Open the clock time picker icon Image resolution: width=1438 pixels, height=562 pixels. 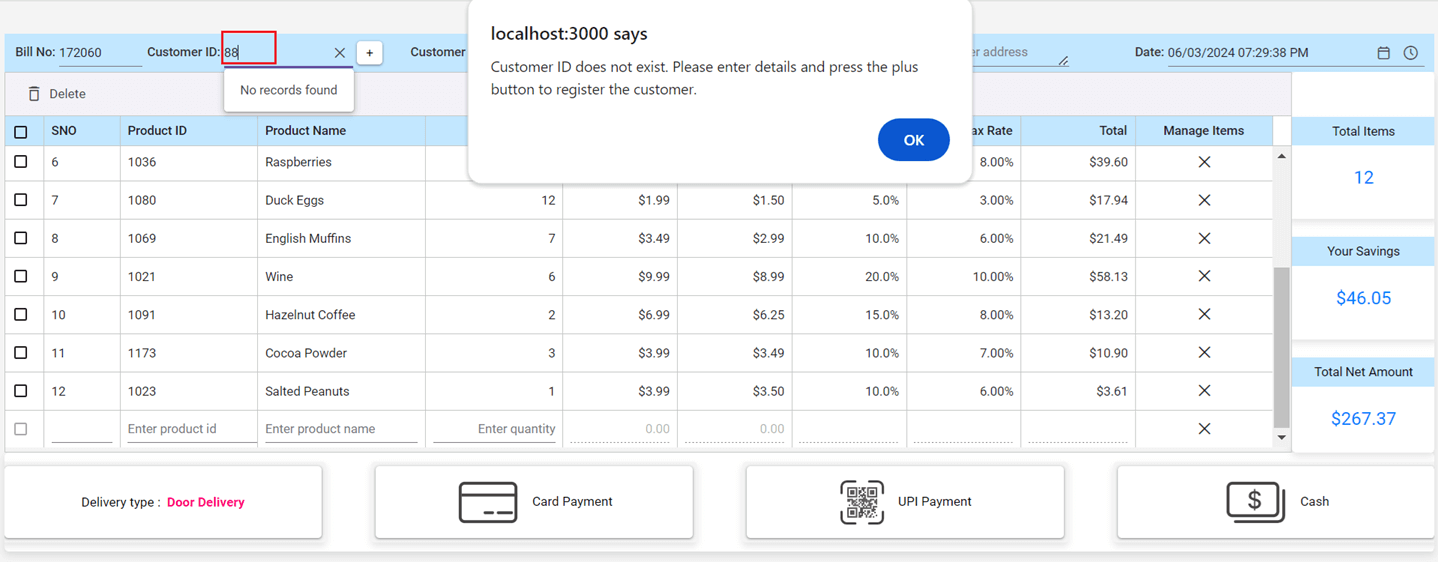(x=1411, y=53)
